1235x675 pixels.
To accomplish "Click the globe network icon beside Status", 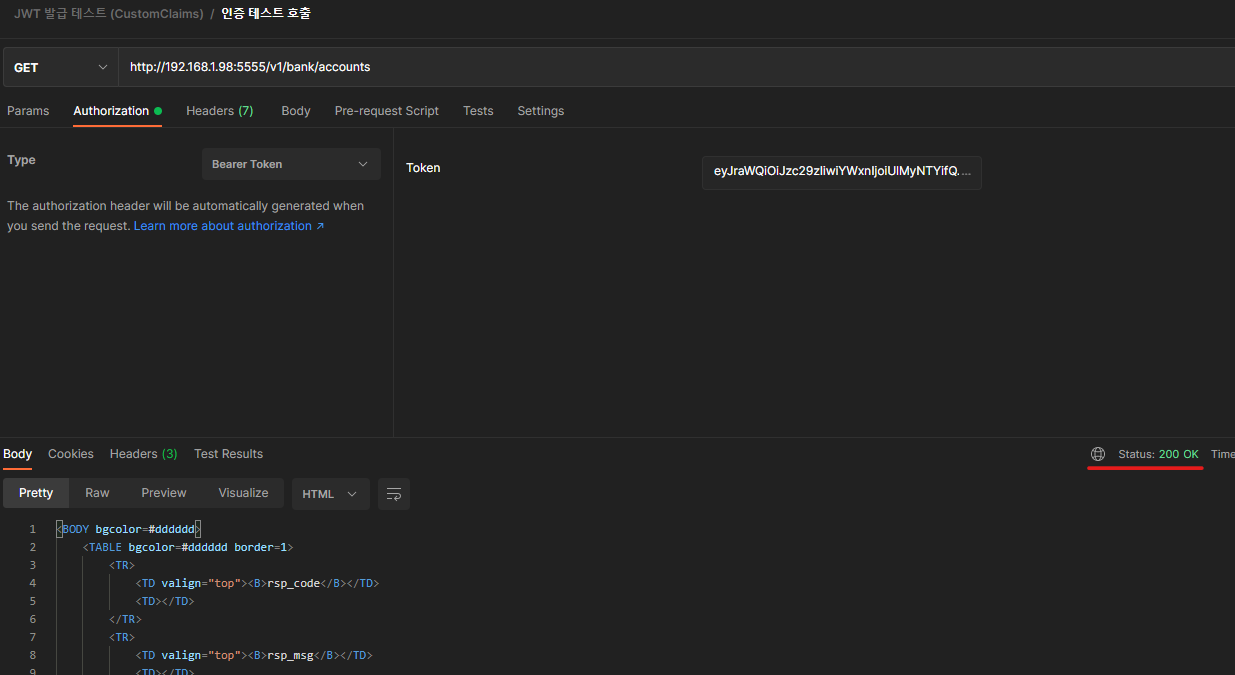I will point(1098,454).
